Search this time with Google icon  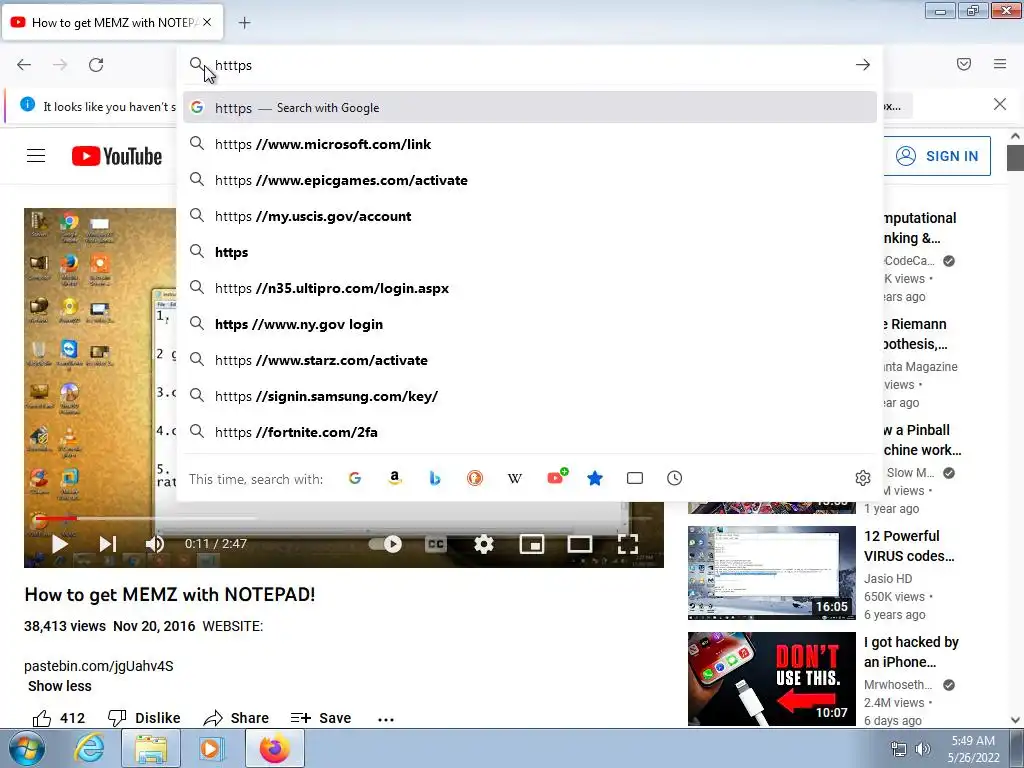pos(355,478)
